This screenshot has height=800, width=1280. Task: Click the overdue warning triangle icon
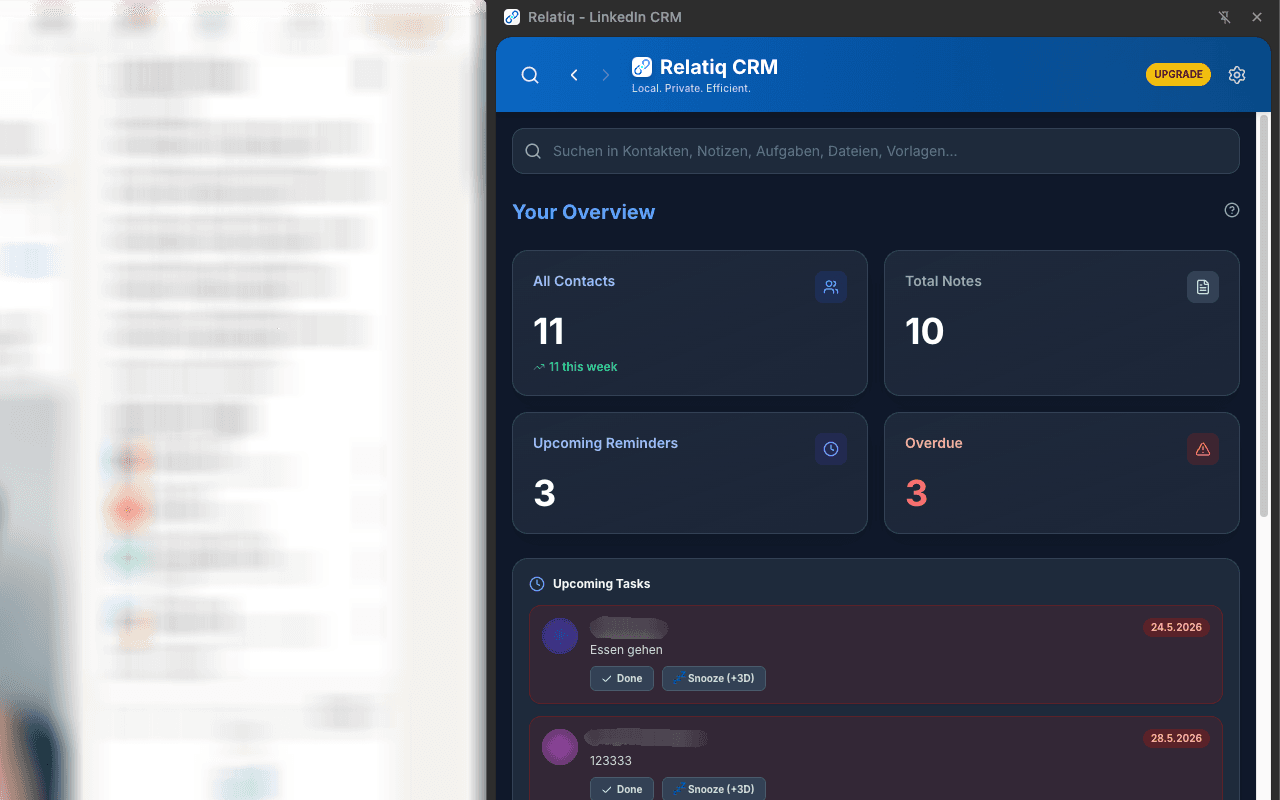coord(1203,449)
